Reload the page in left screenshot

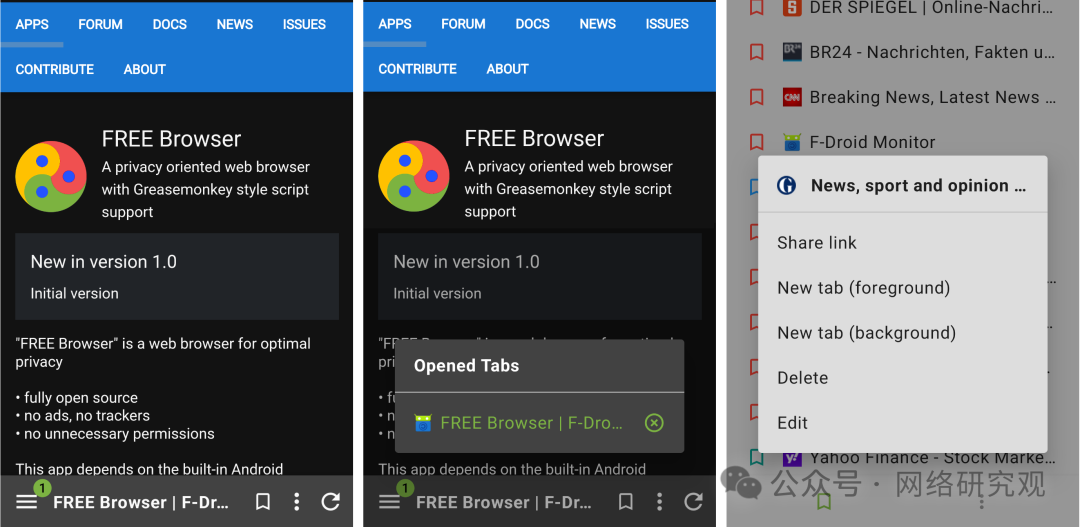331,502
